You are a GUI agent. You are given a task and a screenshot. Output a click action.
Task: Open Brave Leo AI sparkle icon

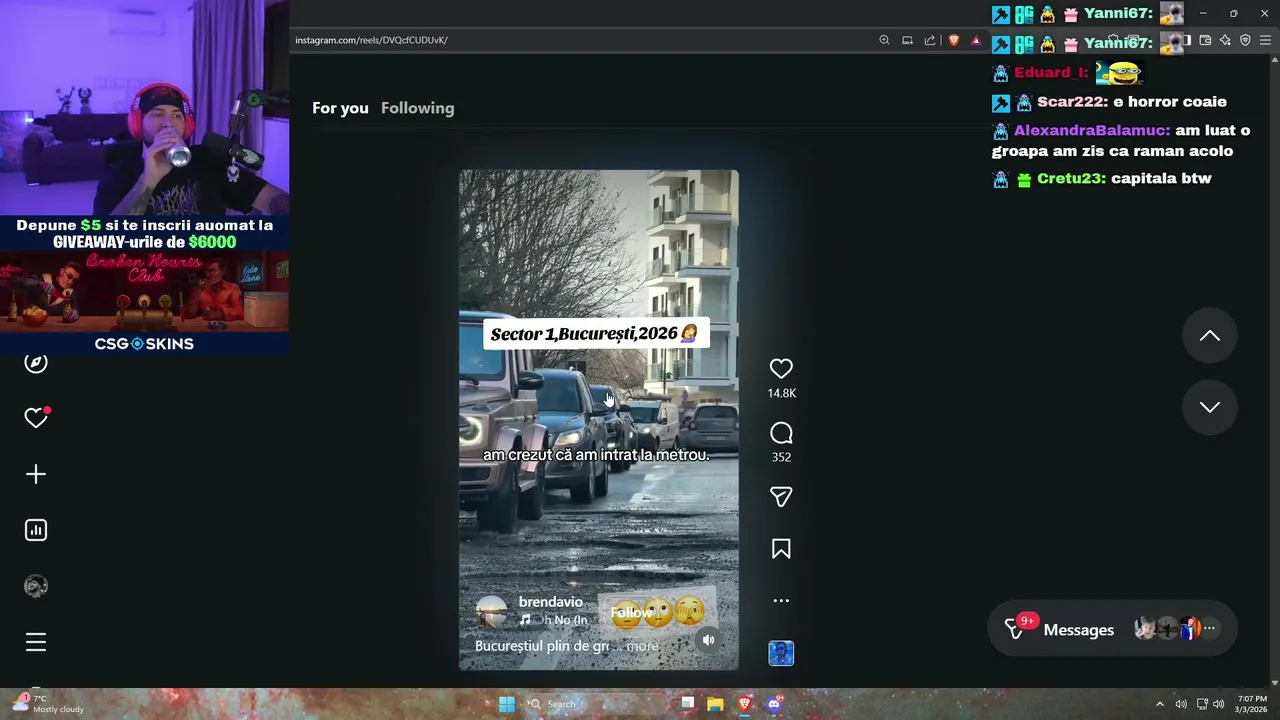click(1225, 40)
